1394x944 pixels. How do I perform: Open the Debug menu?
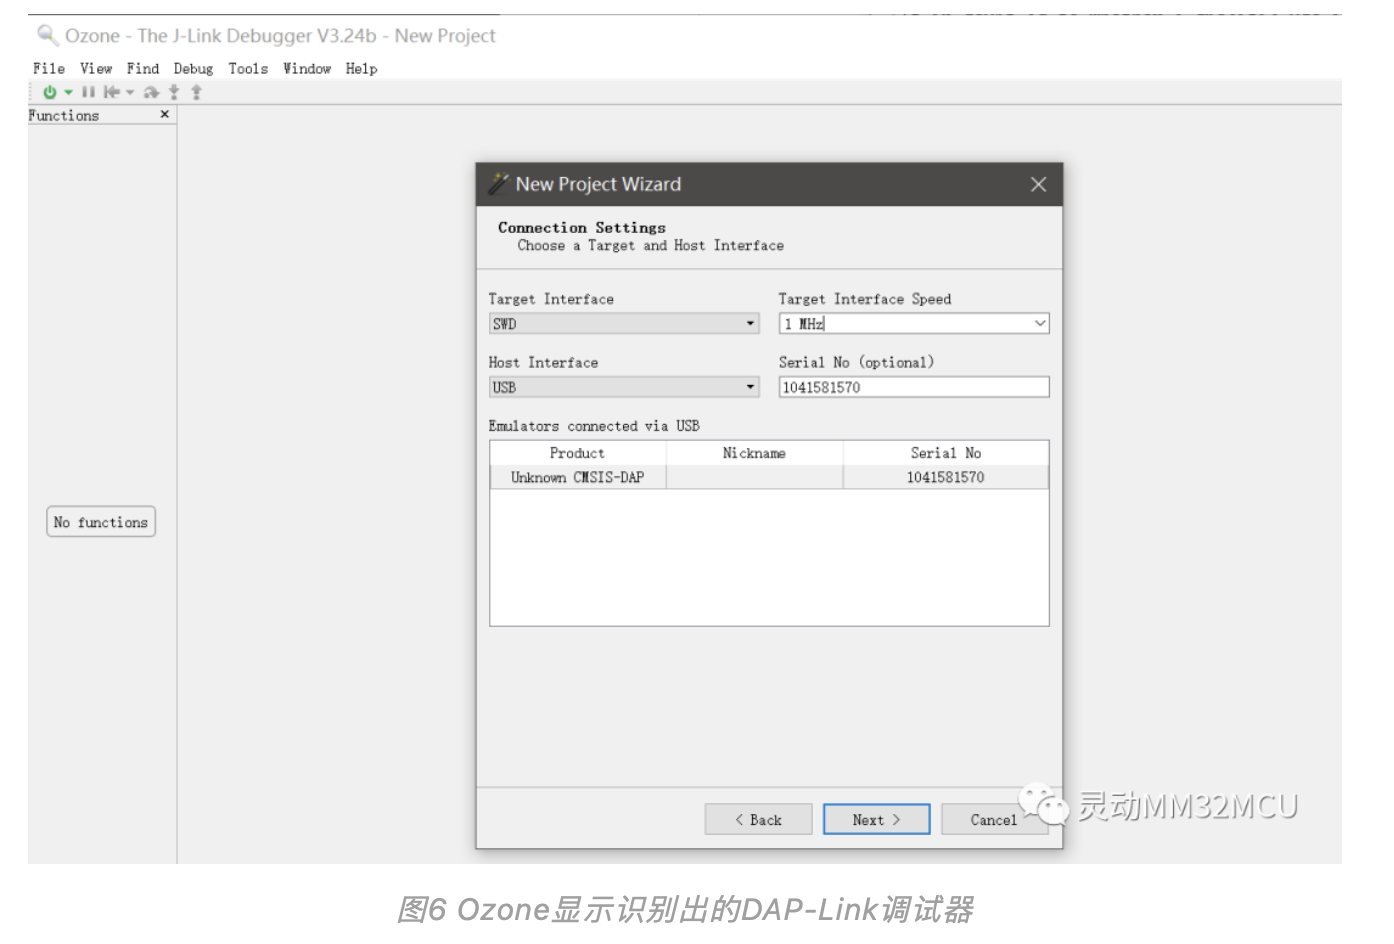pyautogui.click(x=193, y=69)
